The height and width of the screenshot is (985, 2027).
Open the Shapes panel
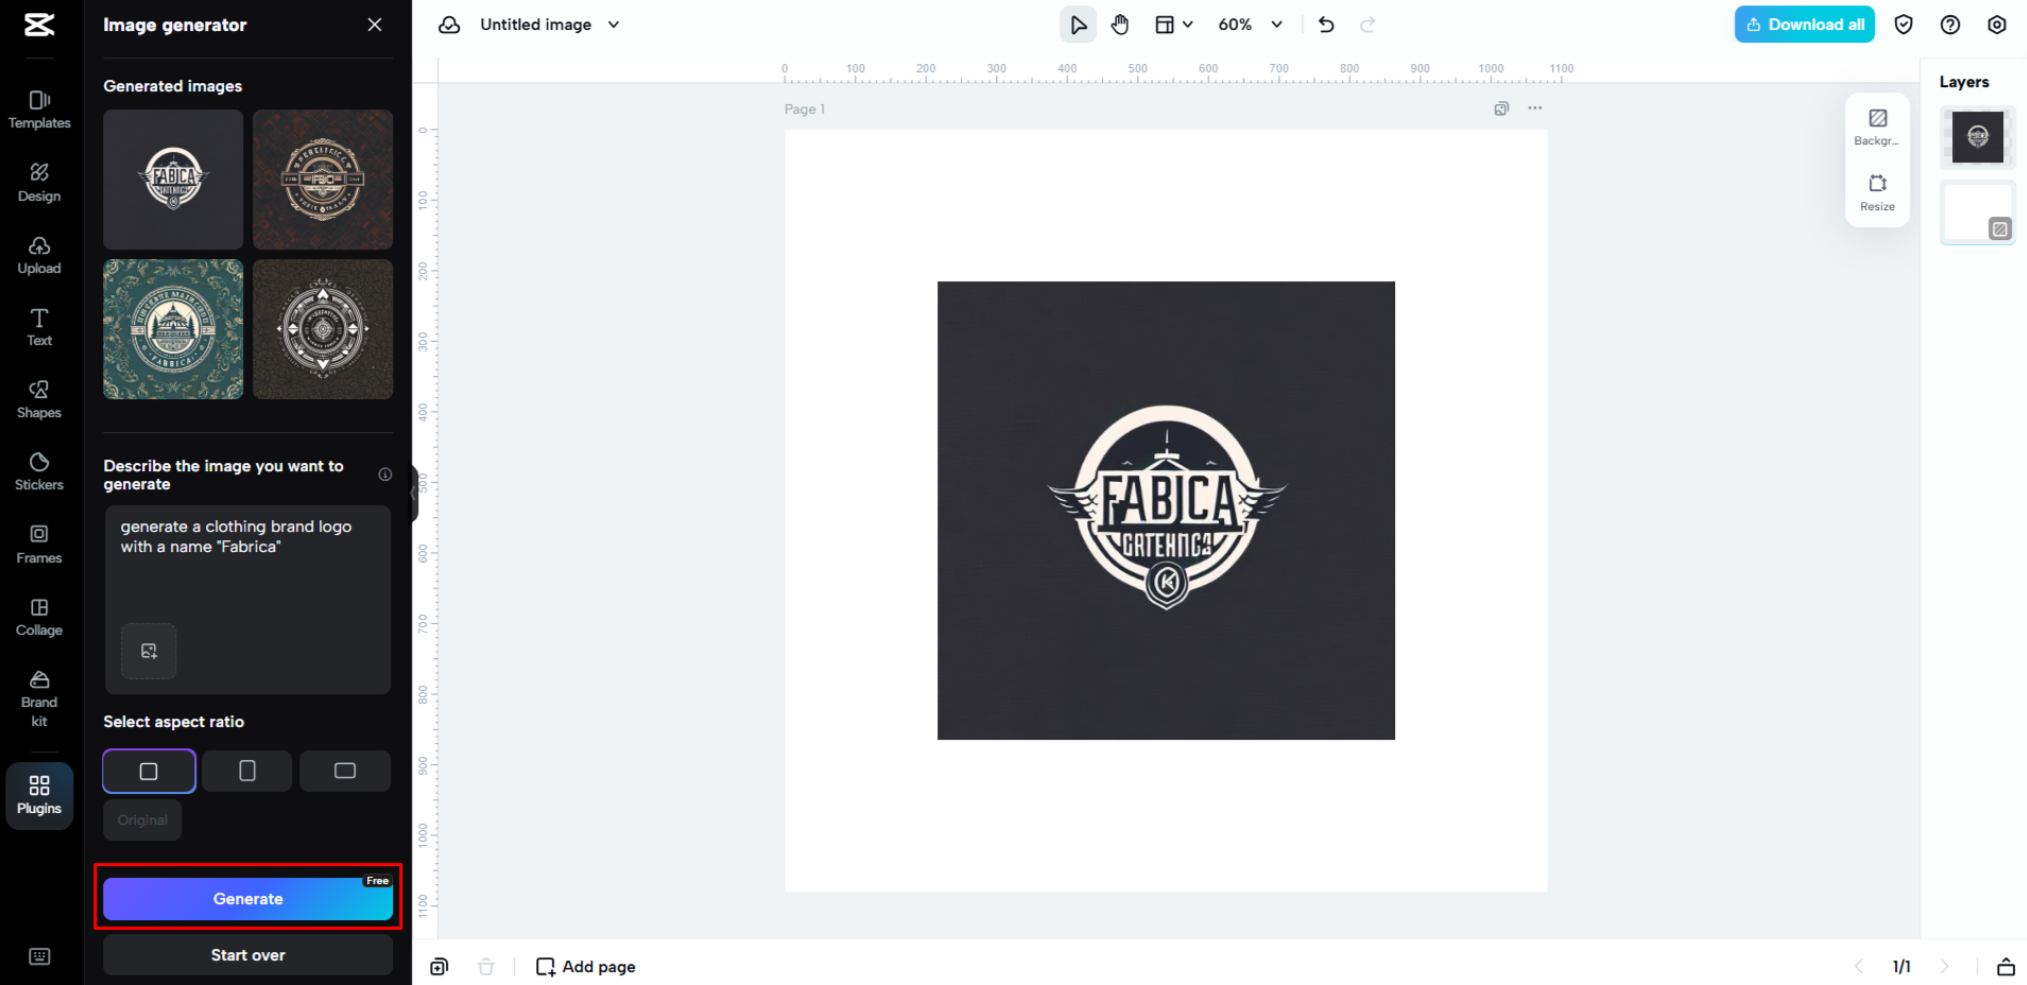pos(38,398)
